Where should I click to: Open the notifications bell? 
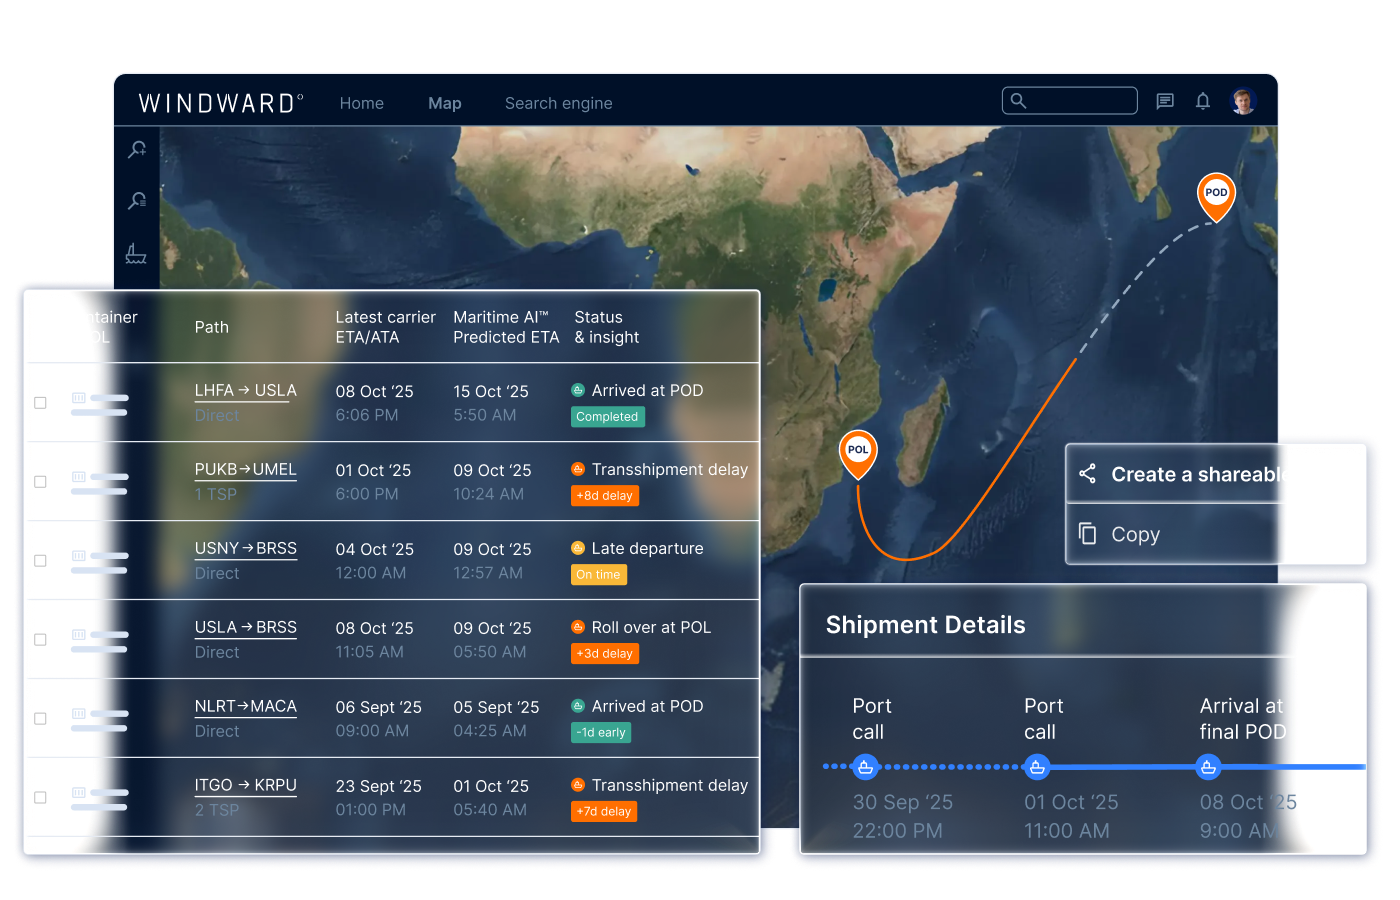[1203, 101]
